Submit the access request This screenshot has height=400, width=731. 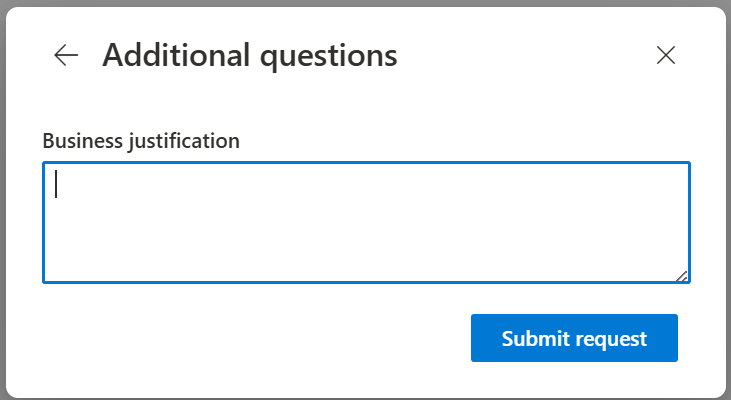click(574, 338)
